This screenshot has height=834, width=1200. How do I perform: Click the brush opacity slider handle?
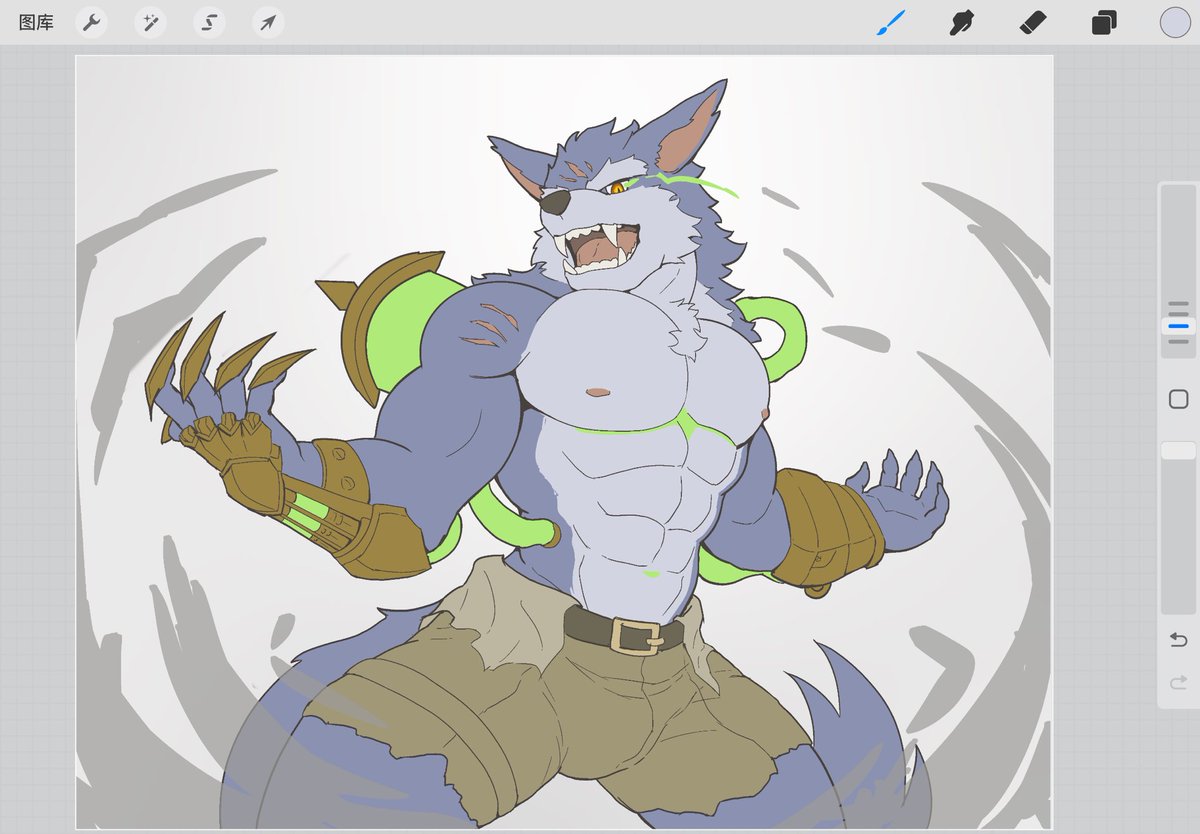[1178, 451]
